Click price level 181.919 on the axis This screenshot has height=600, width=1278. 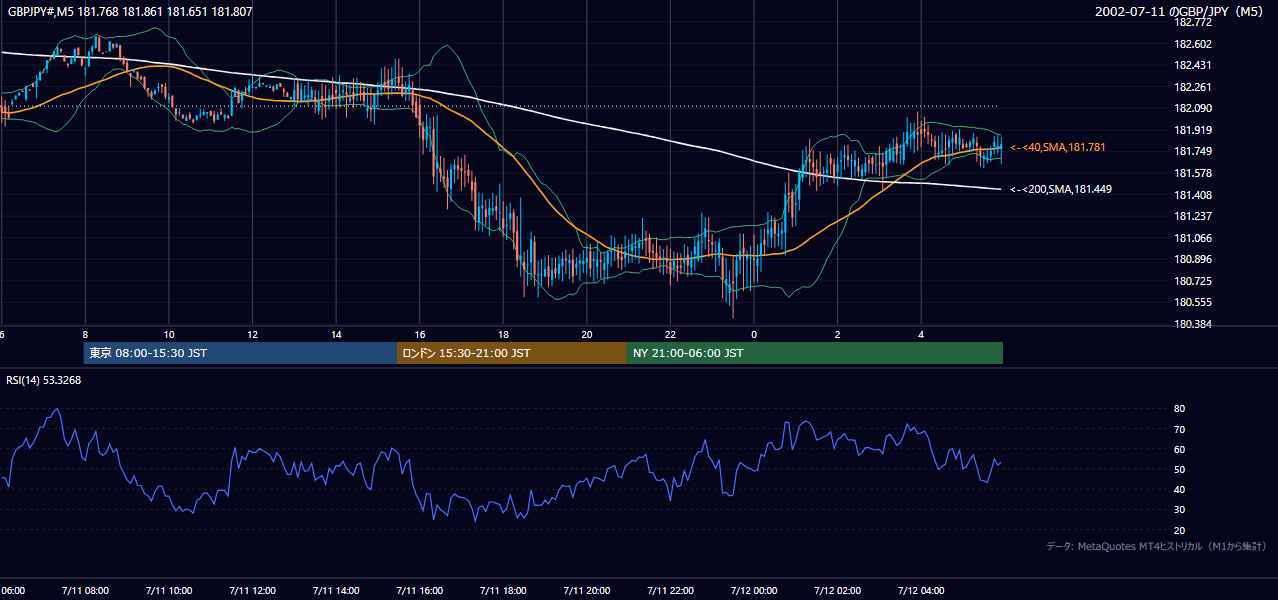(1193, 130)
